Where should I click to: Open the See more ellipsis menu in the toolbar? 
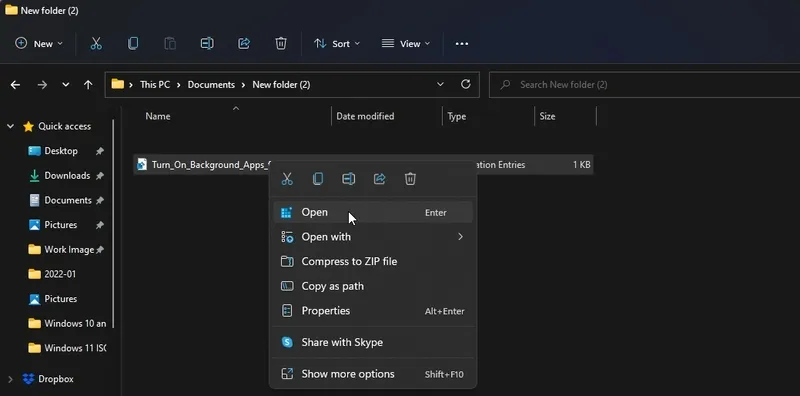click(x=462, y=44)
